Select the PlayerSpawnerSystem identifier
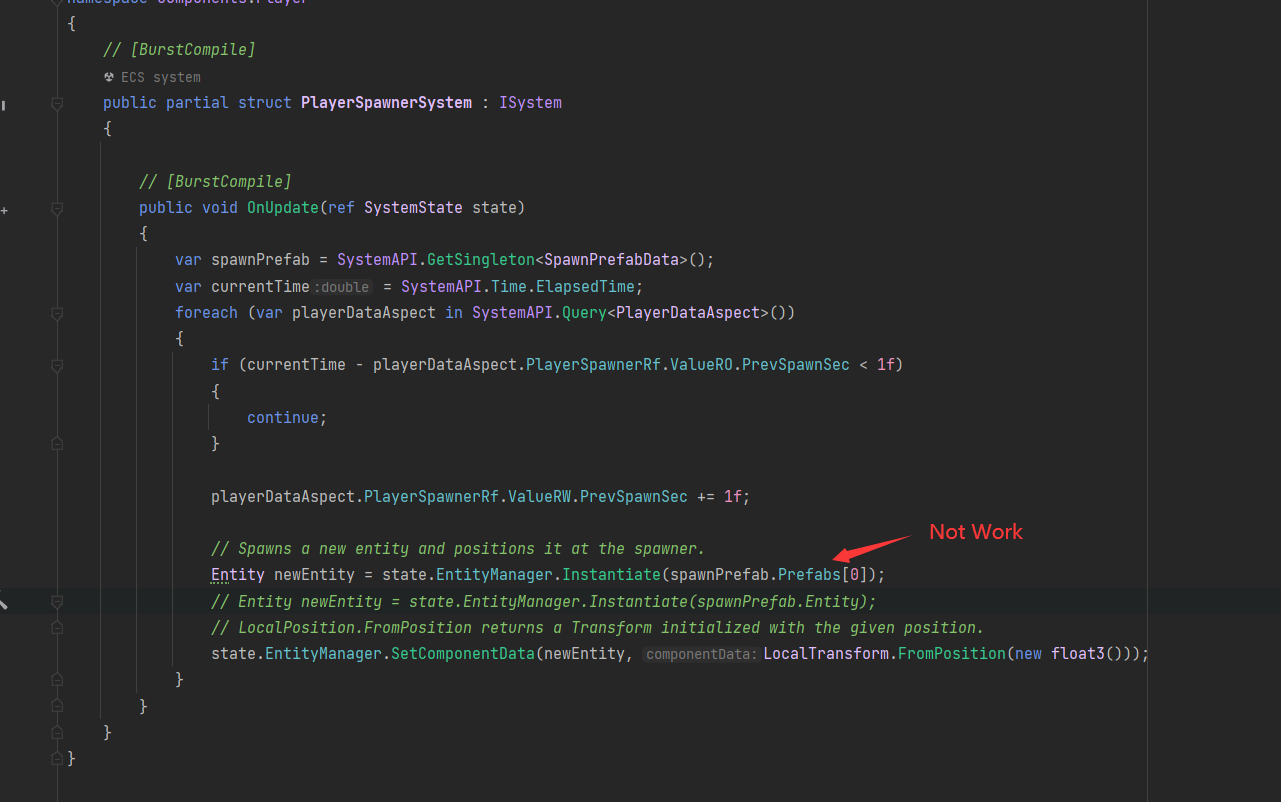 [x=386, y=102]
